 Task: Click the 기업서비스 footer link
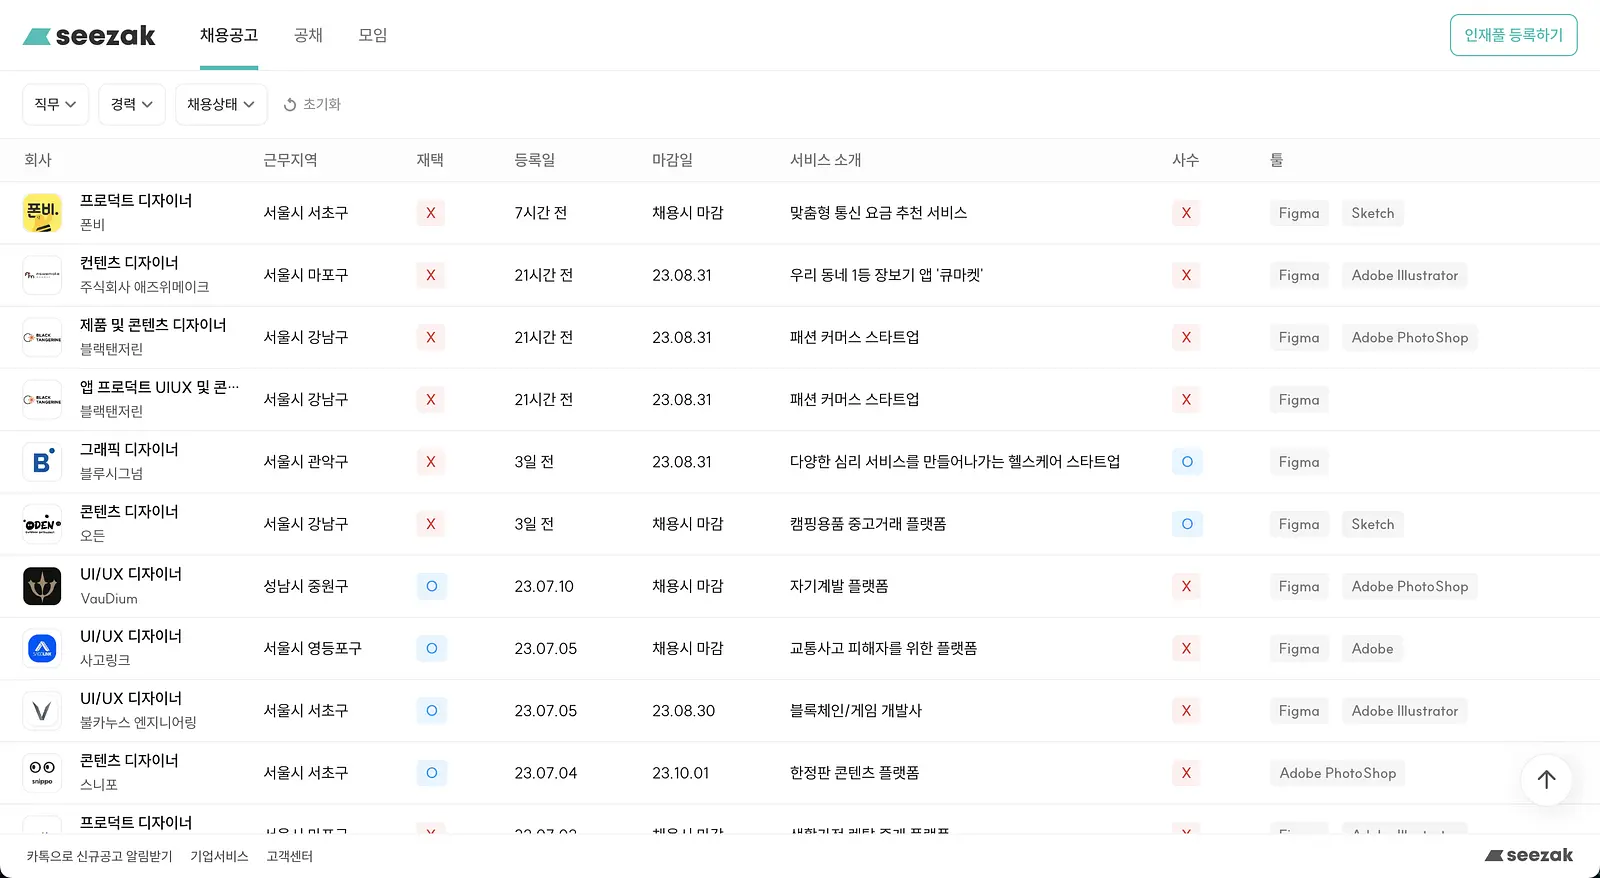point(219,856)
